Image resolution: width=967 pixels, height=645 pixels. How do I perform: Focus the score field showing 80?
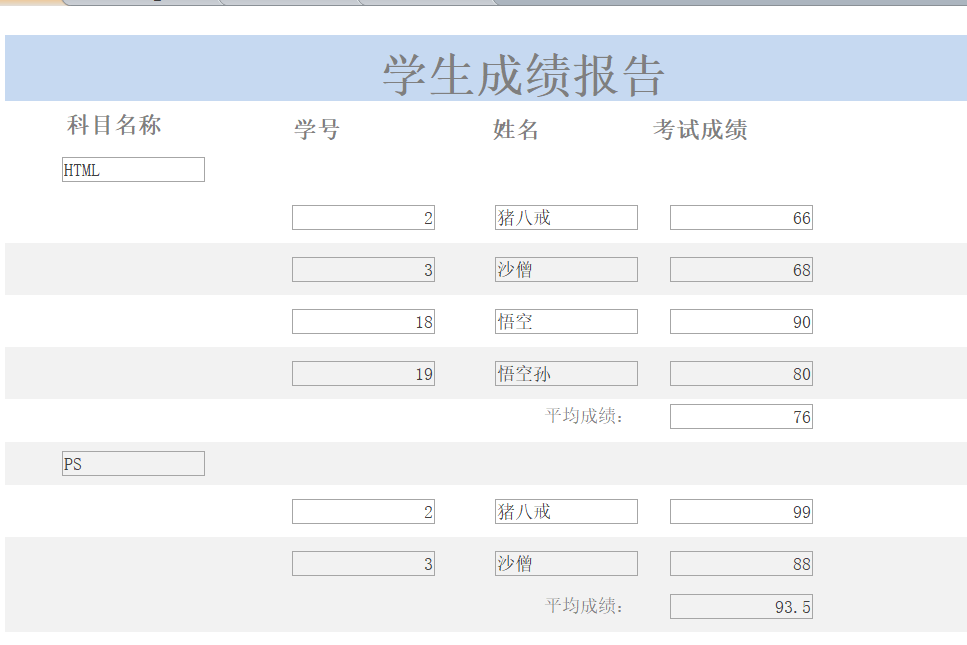(741, 374)
